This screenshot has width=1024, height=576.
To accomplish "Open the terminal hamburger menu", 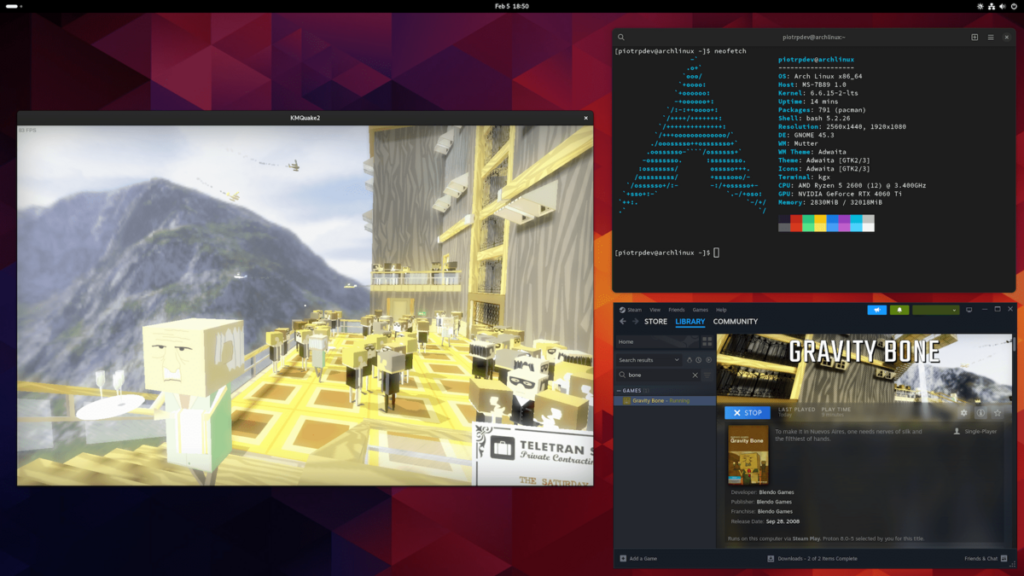I will tap(992, 37).
